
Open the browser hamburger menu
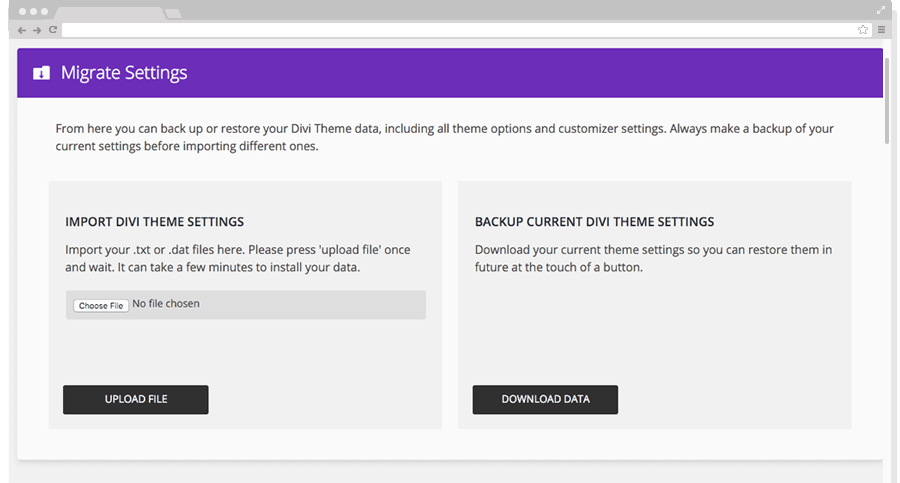coord(882,30)
